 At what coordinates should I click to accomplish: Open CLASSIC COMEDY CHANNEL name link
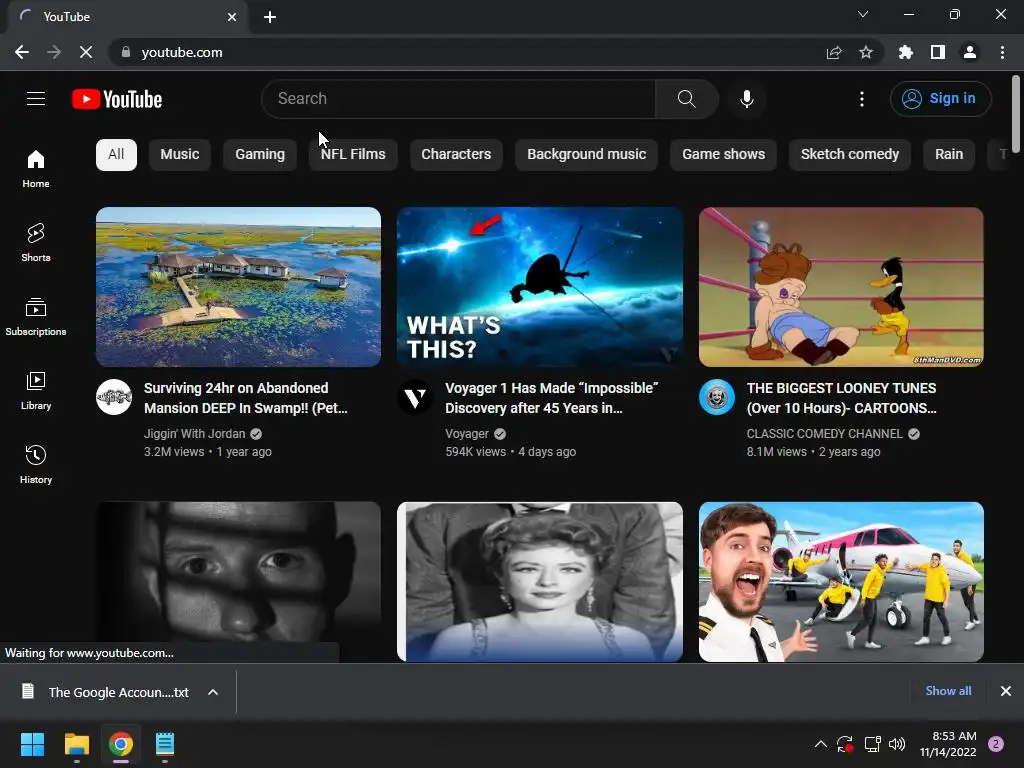click(825, 434)
